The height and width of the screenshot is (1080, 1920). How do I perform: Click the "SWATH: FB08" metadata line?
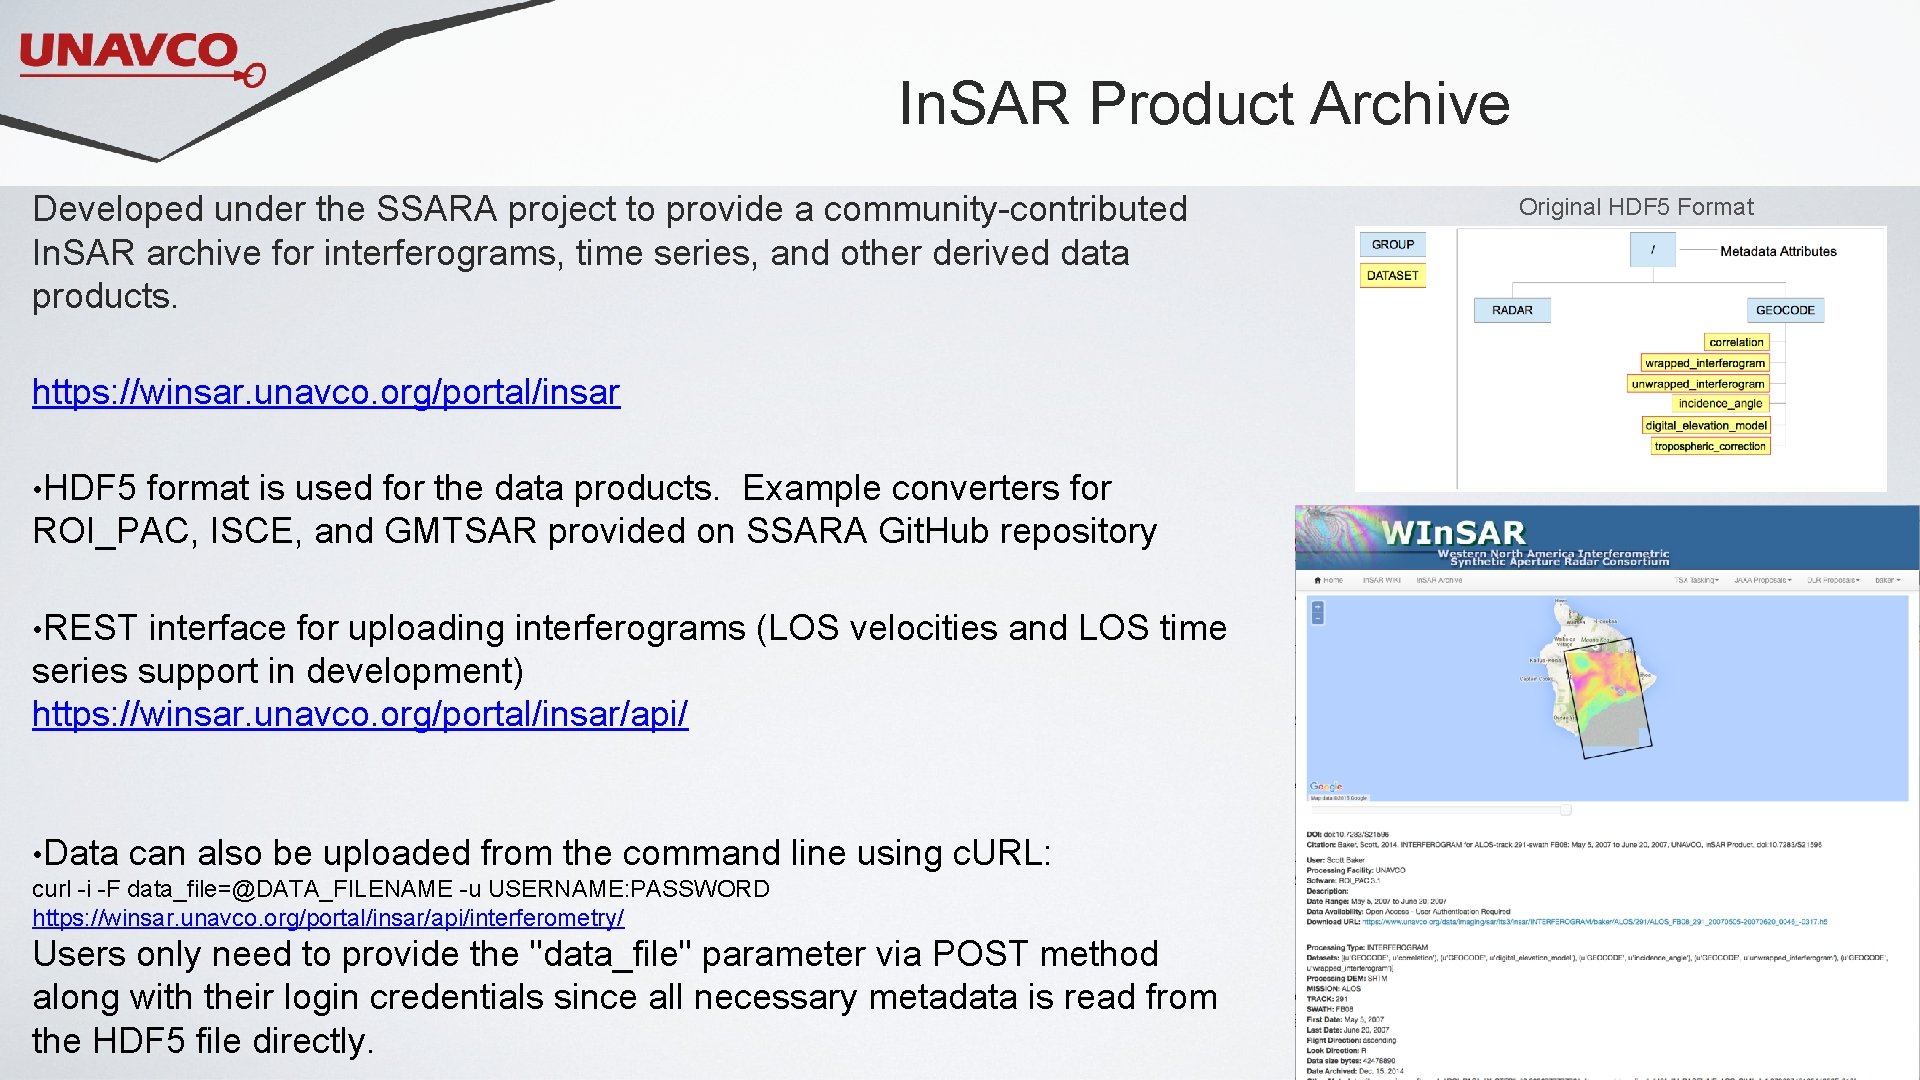click(1330, 1009)
